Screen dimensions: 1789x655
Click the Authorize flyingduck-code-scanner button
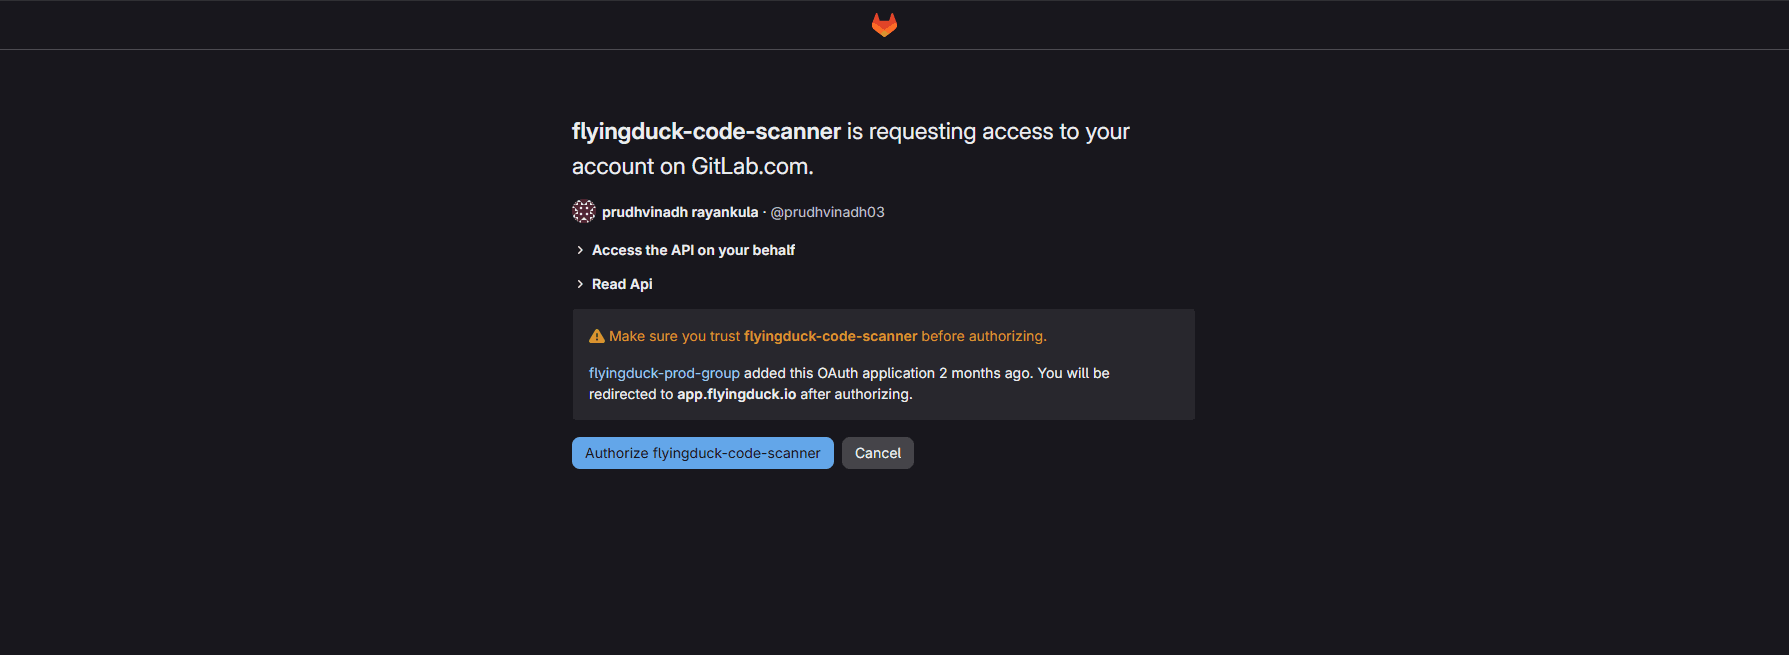702,452
